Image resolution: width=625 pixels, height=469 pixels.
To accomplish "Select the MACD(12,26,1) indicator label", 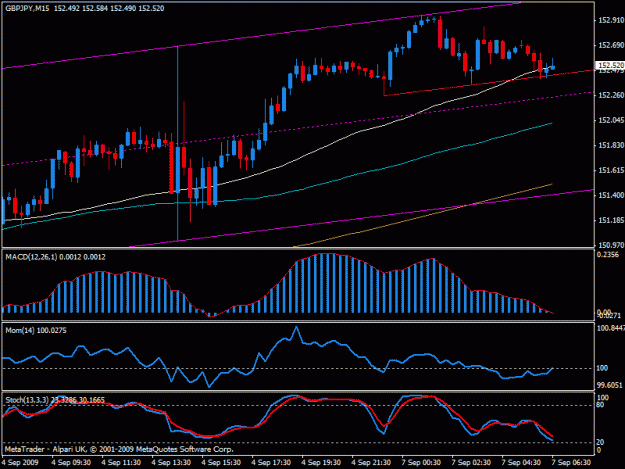I will (55, 257).
